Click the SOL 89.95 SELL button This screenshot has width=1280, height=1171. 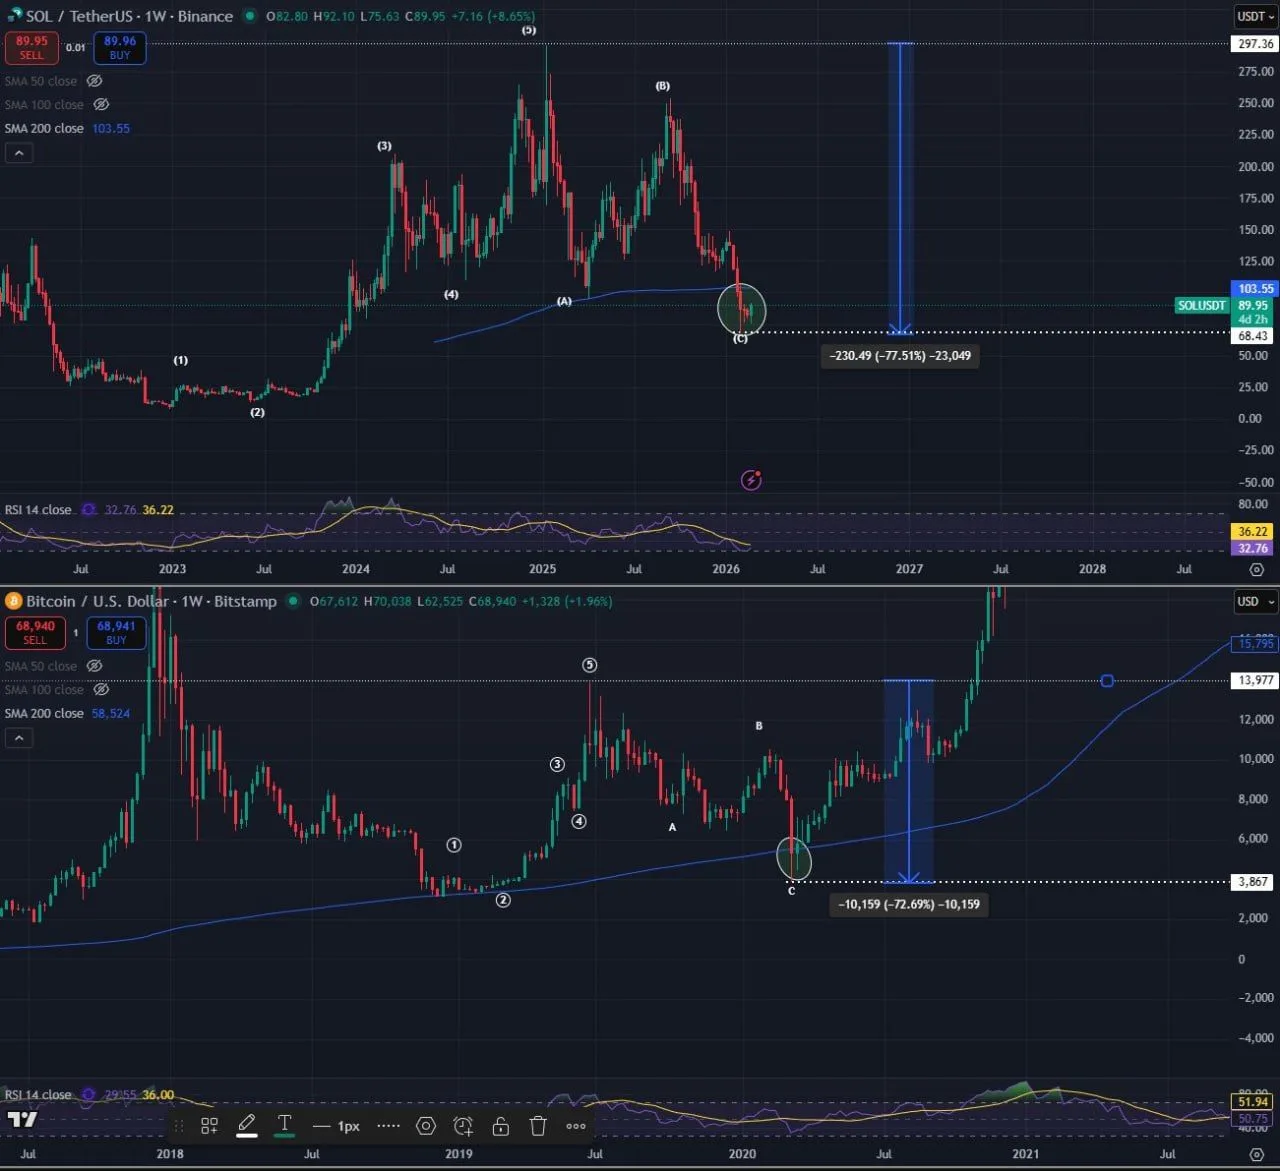(x=32, y=47)
